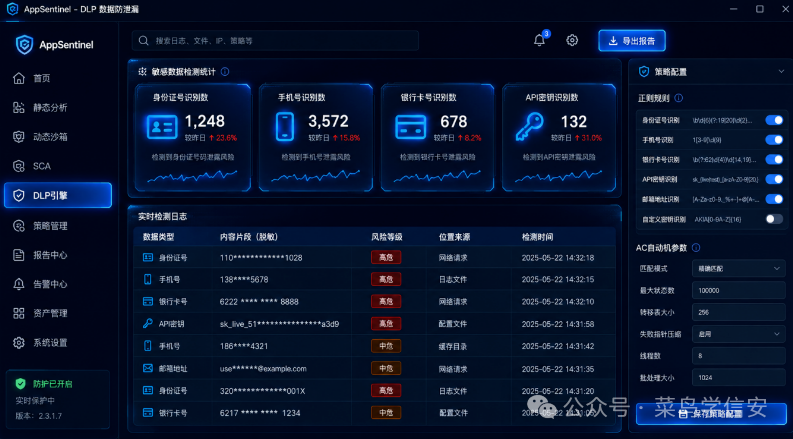Click the 检测时间 column header
The height and width of the screenshot is (439, 793).
click(x=537, y=237)
